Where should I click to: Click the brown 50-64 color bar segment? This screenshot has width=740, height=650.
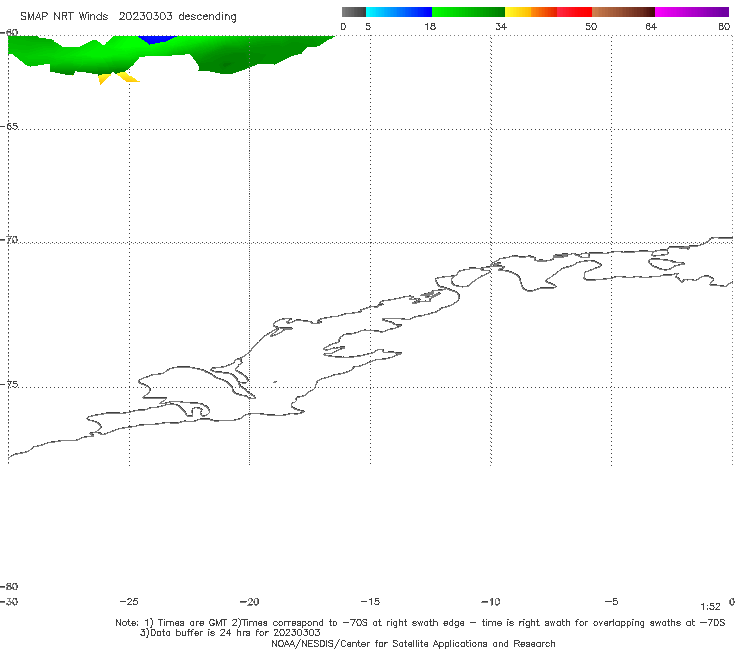click(x=623, y=12)
